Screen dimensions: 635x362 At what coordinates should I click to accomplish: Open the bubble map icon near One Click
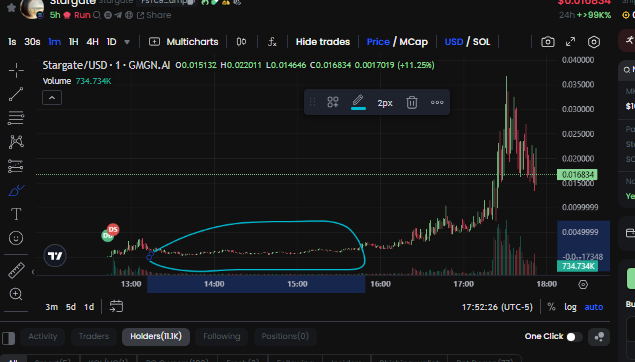click(599, 337)
